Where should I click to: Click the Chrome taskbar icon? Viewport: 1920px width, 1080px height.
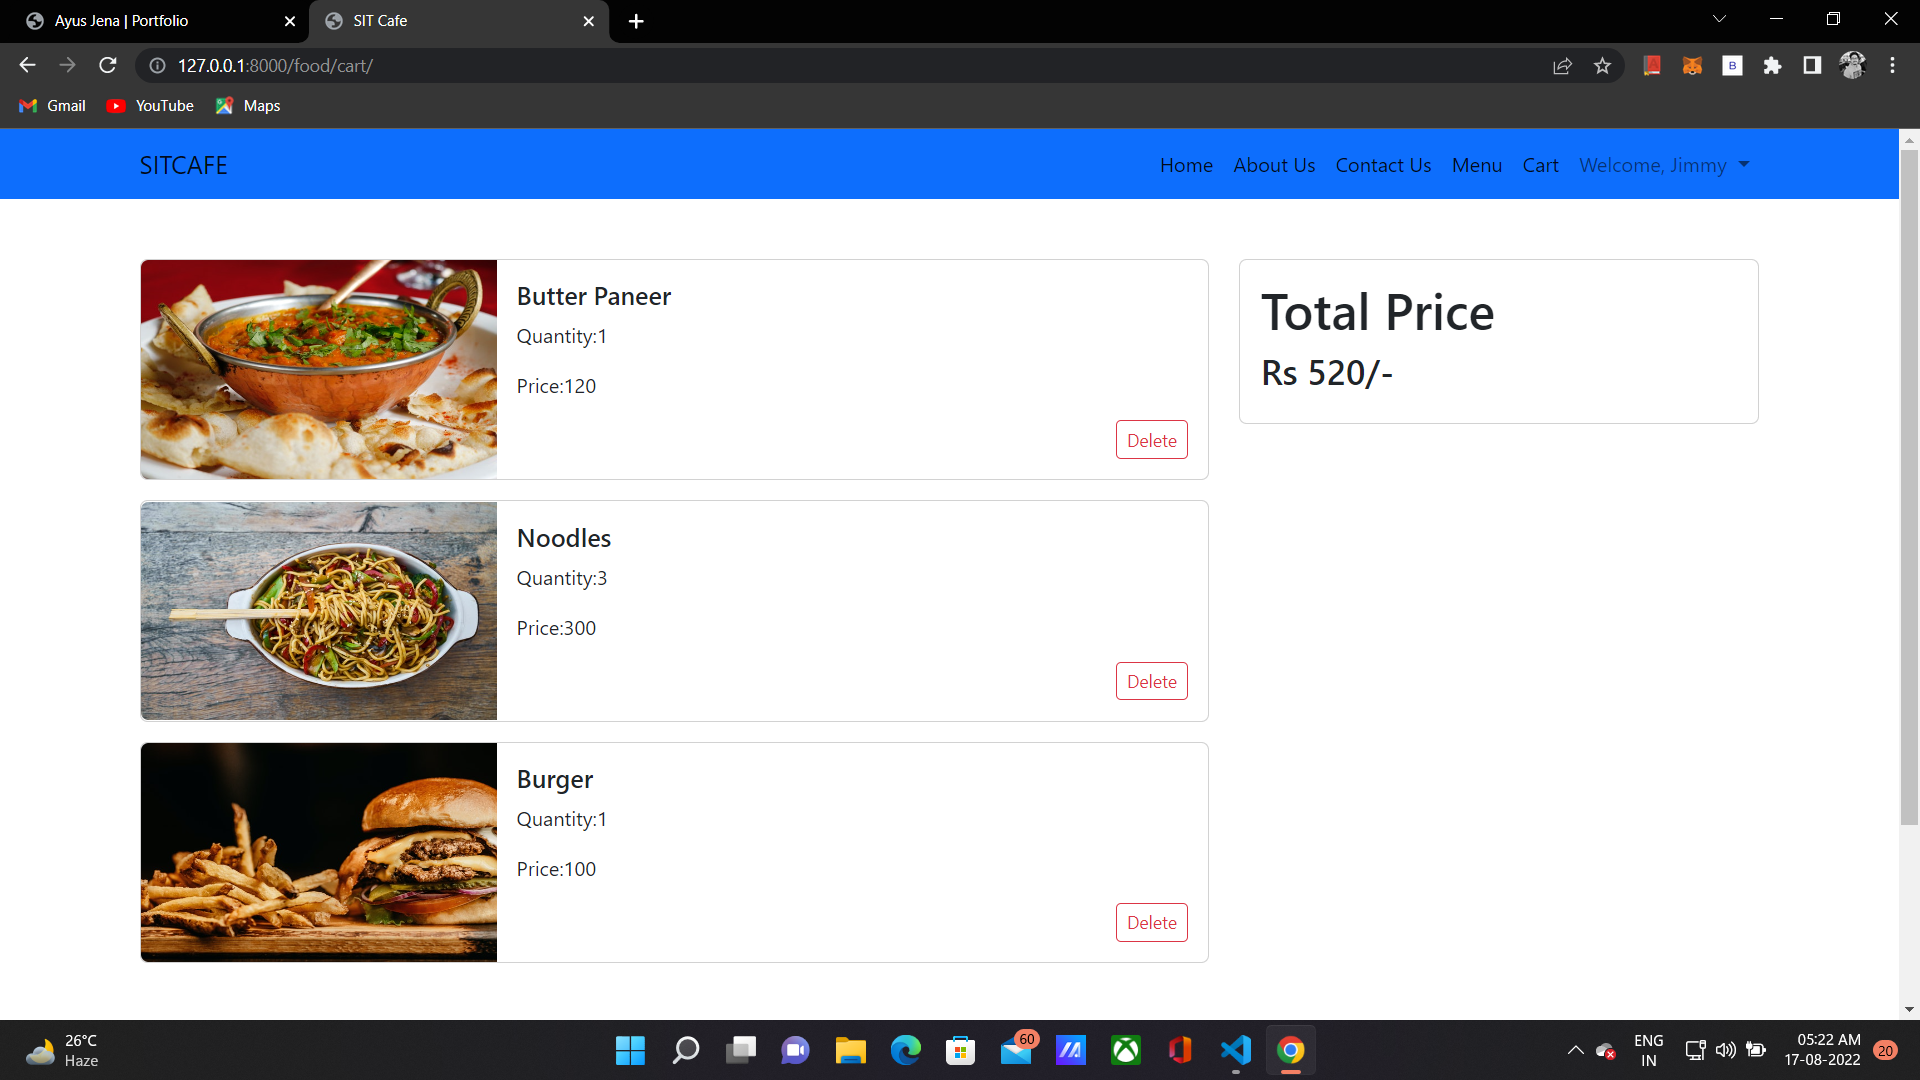pyautogui.click(x=1291, y=1051)
